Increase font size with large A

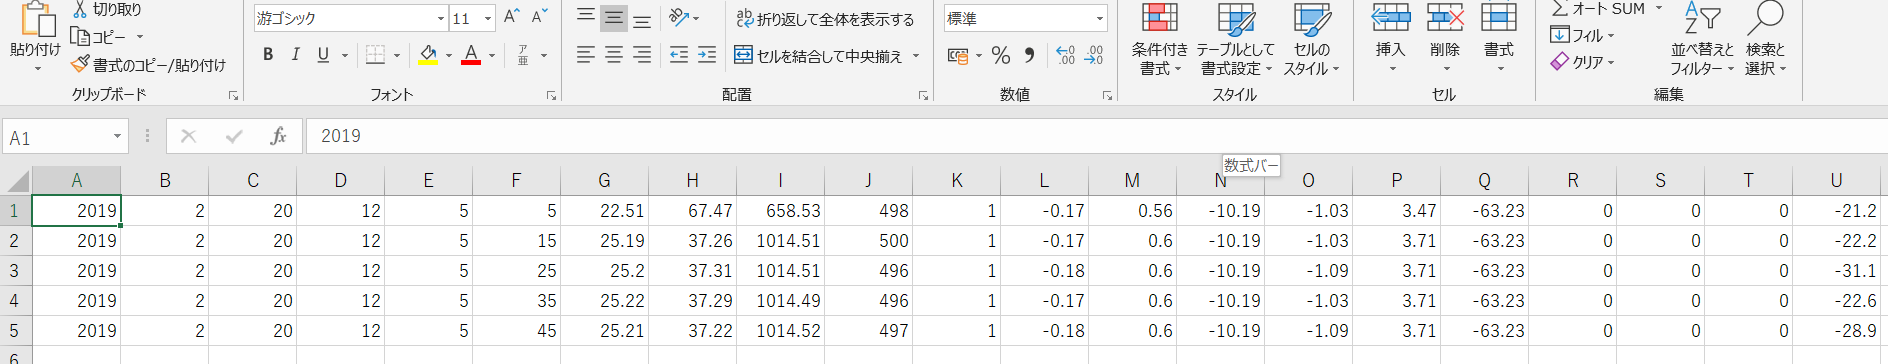[x=511, y=17]
